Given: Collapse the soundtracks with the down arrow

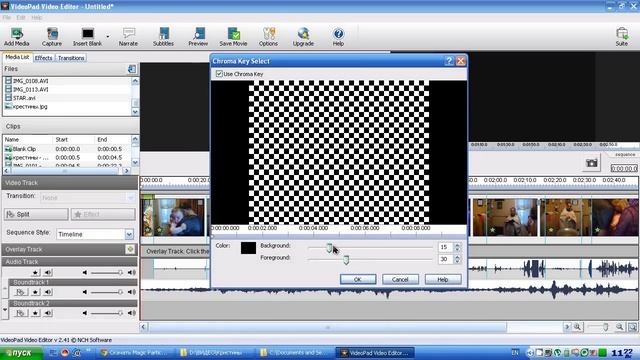Looking at the screenshot, I should coord(5,310).
